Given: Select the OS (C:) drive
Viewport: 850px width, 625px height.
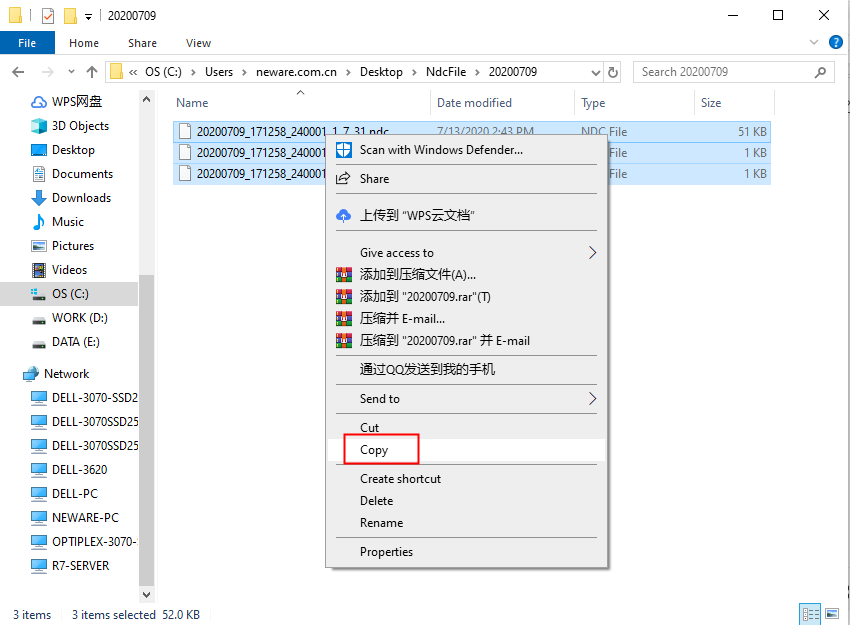Looking at the screenshot, I should 69,294.
